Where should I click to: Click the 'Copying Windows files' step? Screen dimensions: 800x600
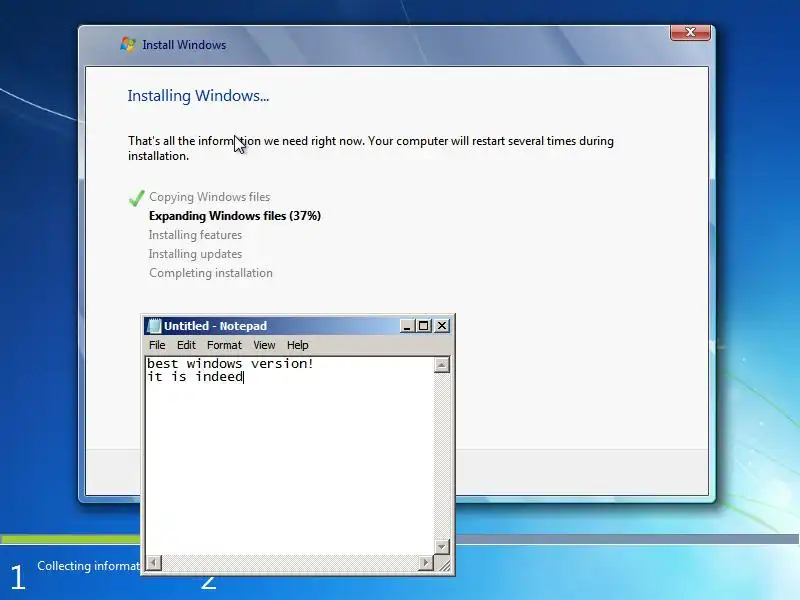point(210,197)
